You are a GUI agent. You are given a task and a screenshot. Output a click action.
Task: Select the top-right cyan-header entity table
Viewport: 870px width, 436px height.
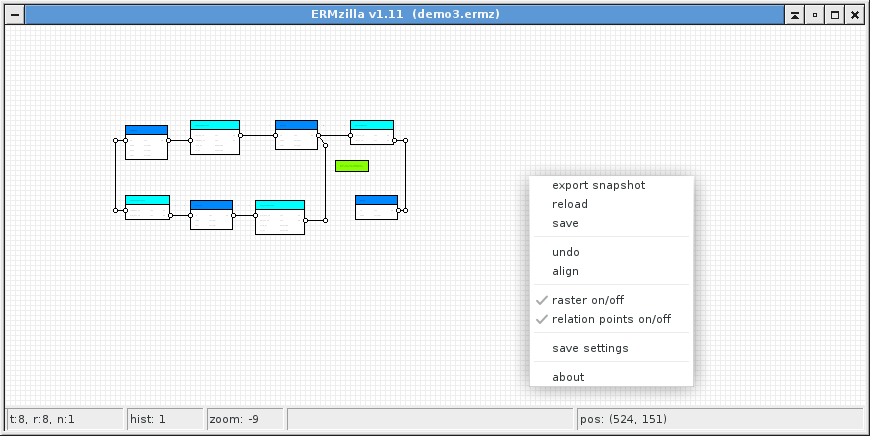tap(371, 132)
